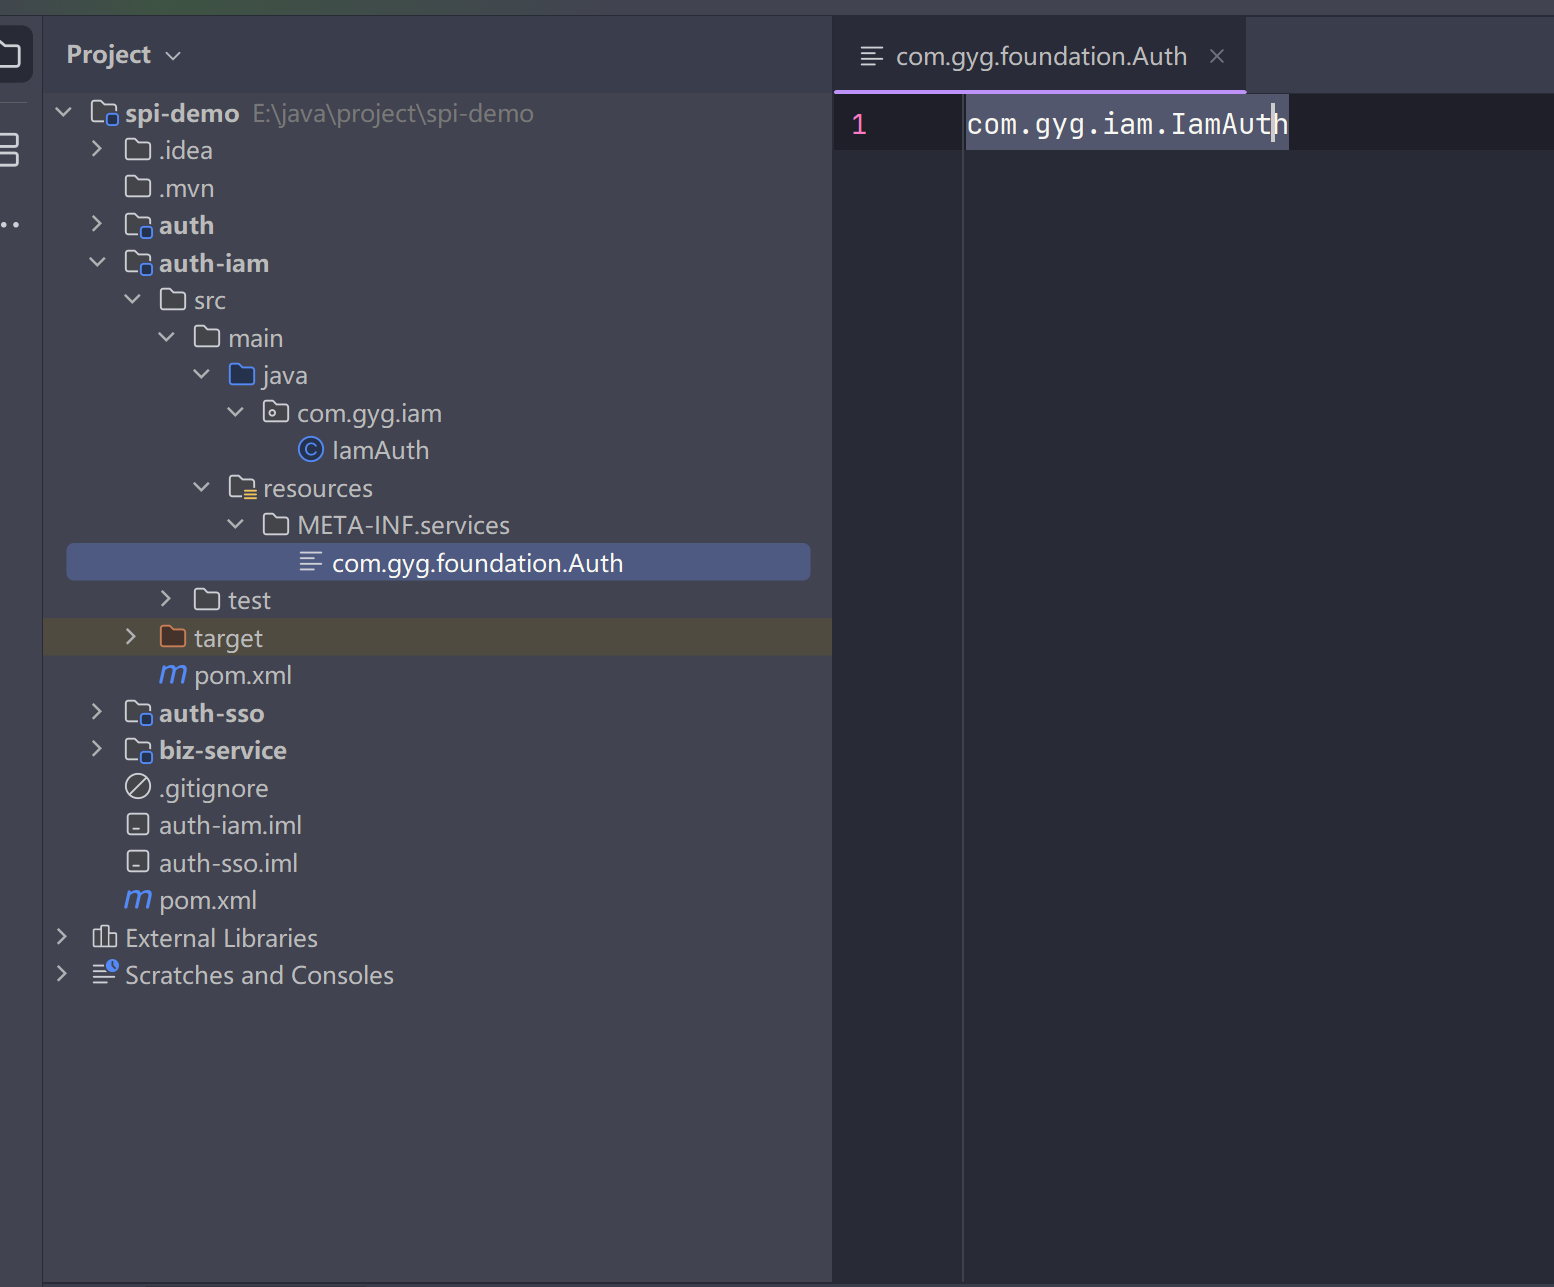The width and height of the screenshot is (1554, 1287).
Task: Expand the auth-sso module
Action: 96,712
